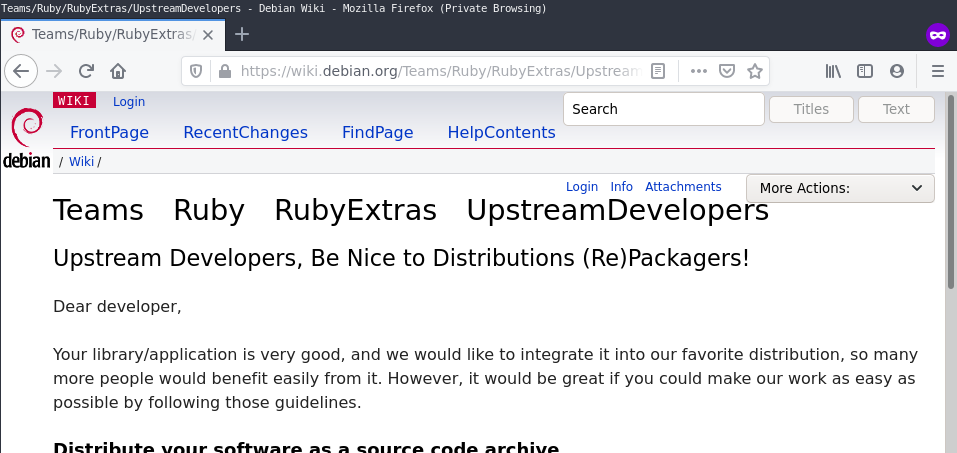Open a new tab with plus button

click(x=242, y=34)
